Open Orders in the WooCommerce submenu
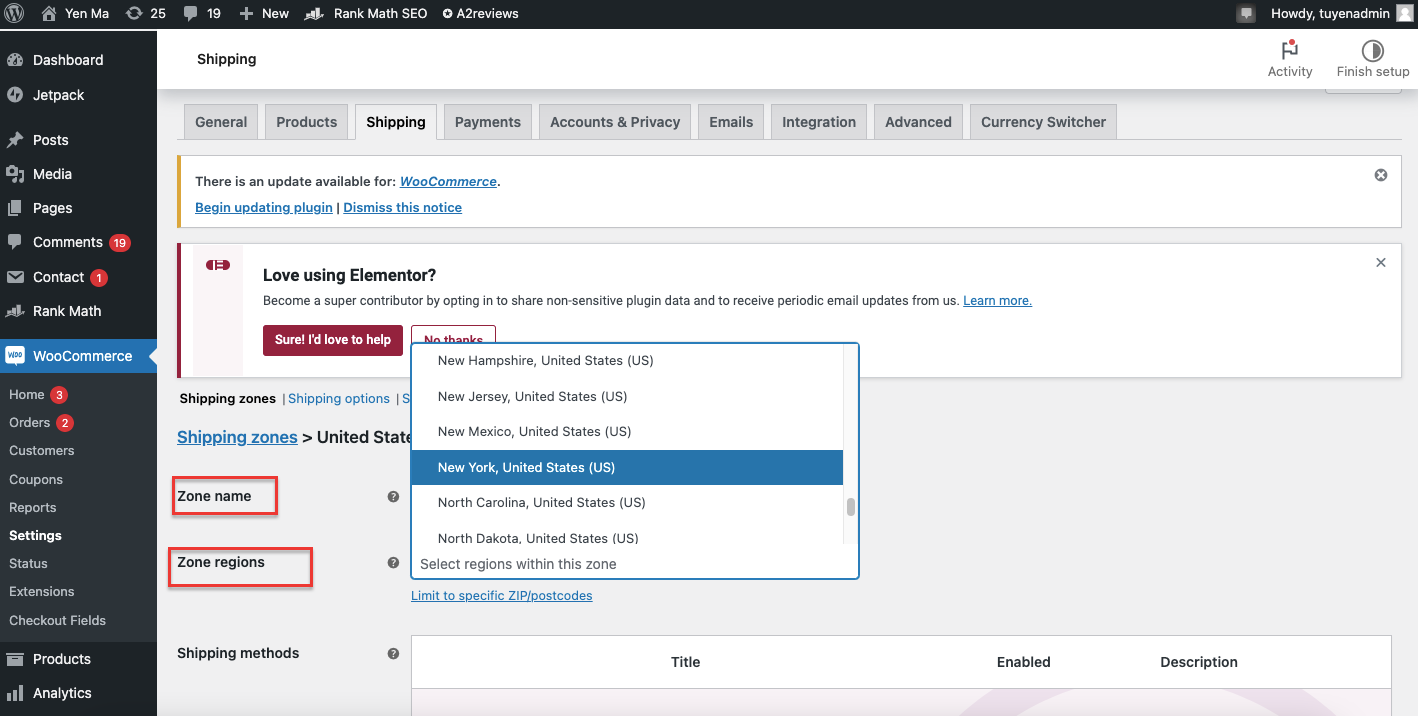 [x=30, y=423]
